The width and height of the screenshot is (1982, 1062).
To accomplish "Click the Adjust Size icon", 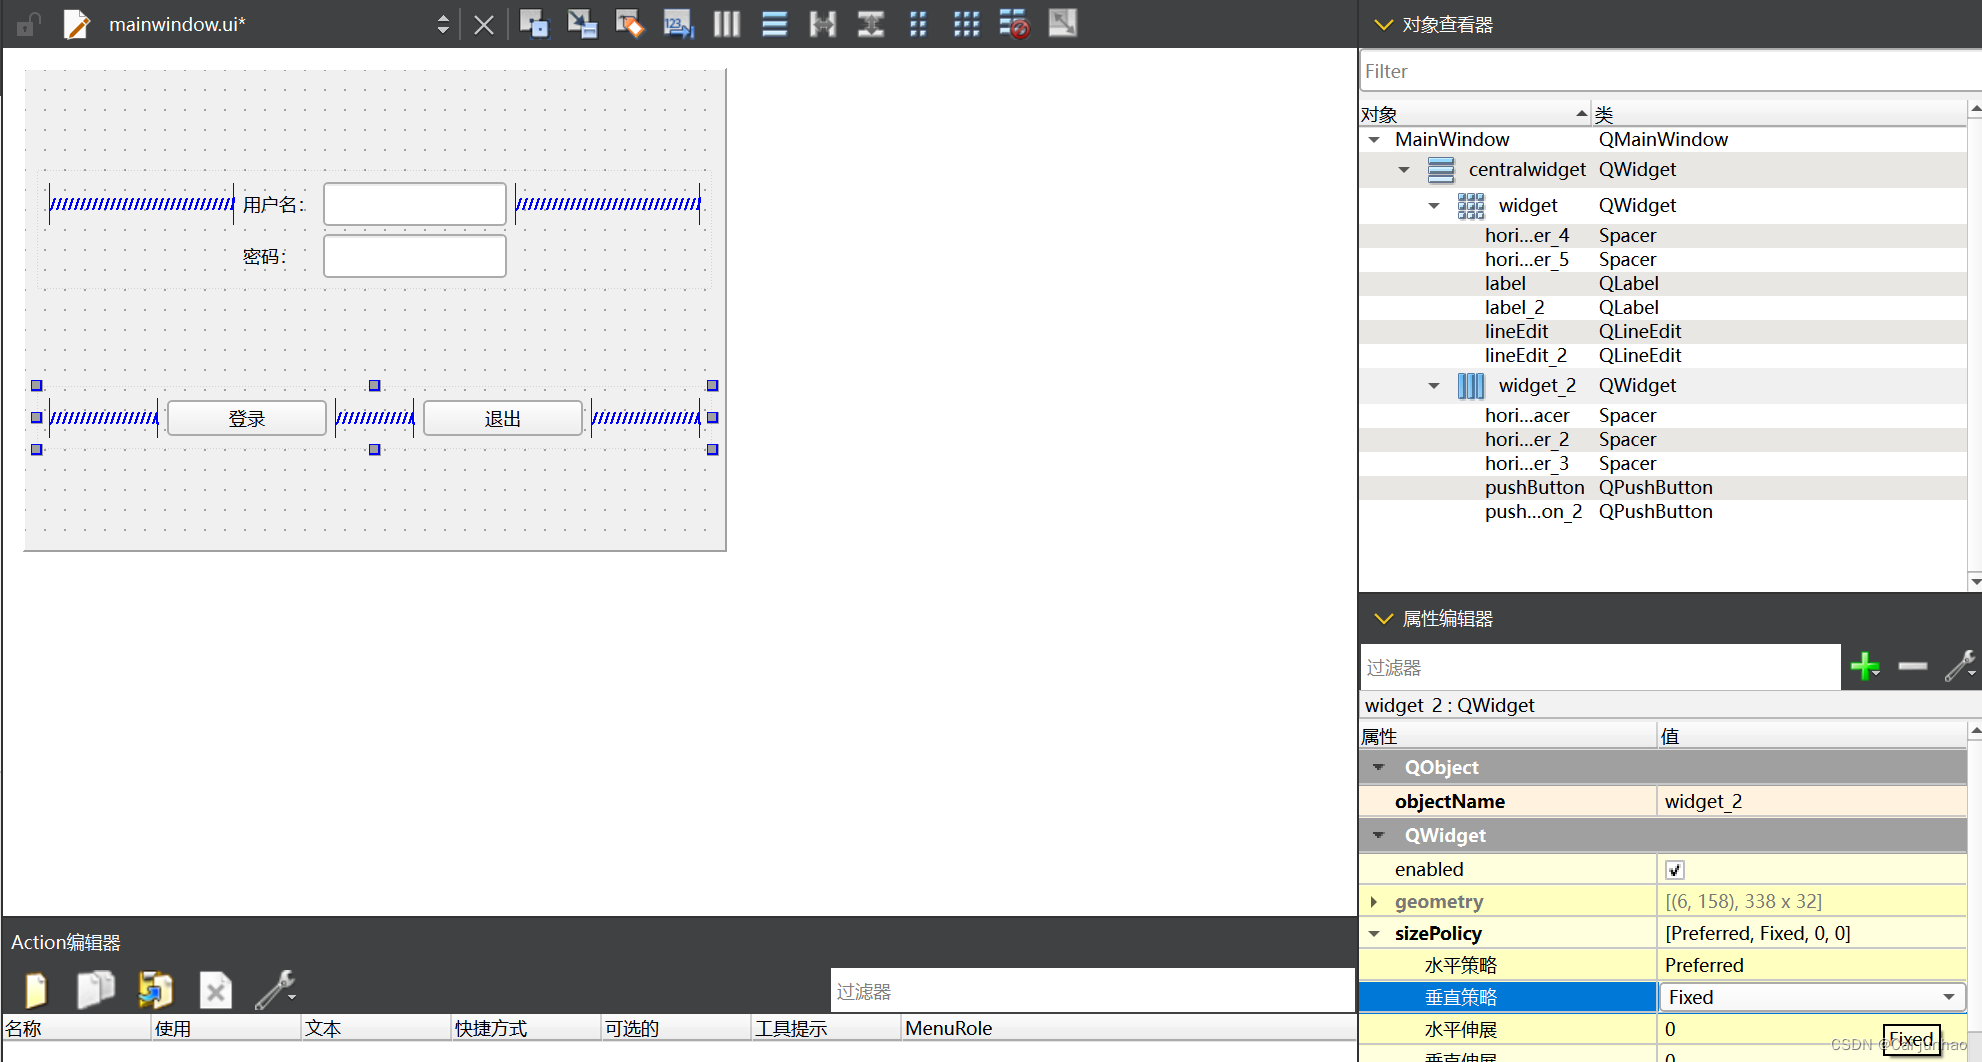I will click(x=1063, y=23).
